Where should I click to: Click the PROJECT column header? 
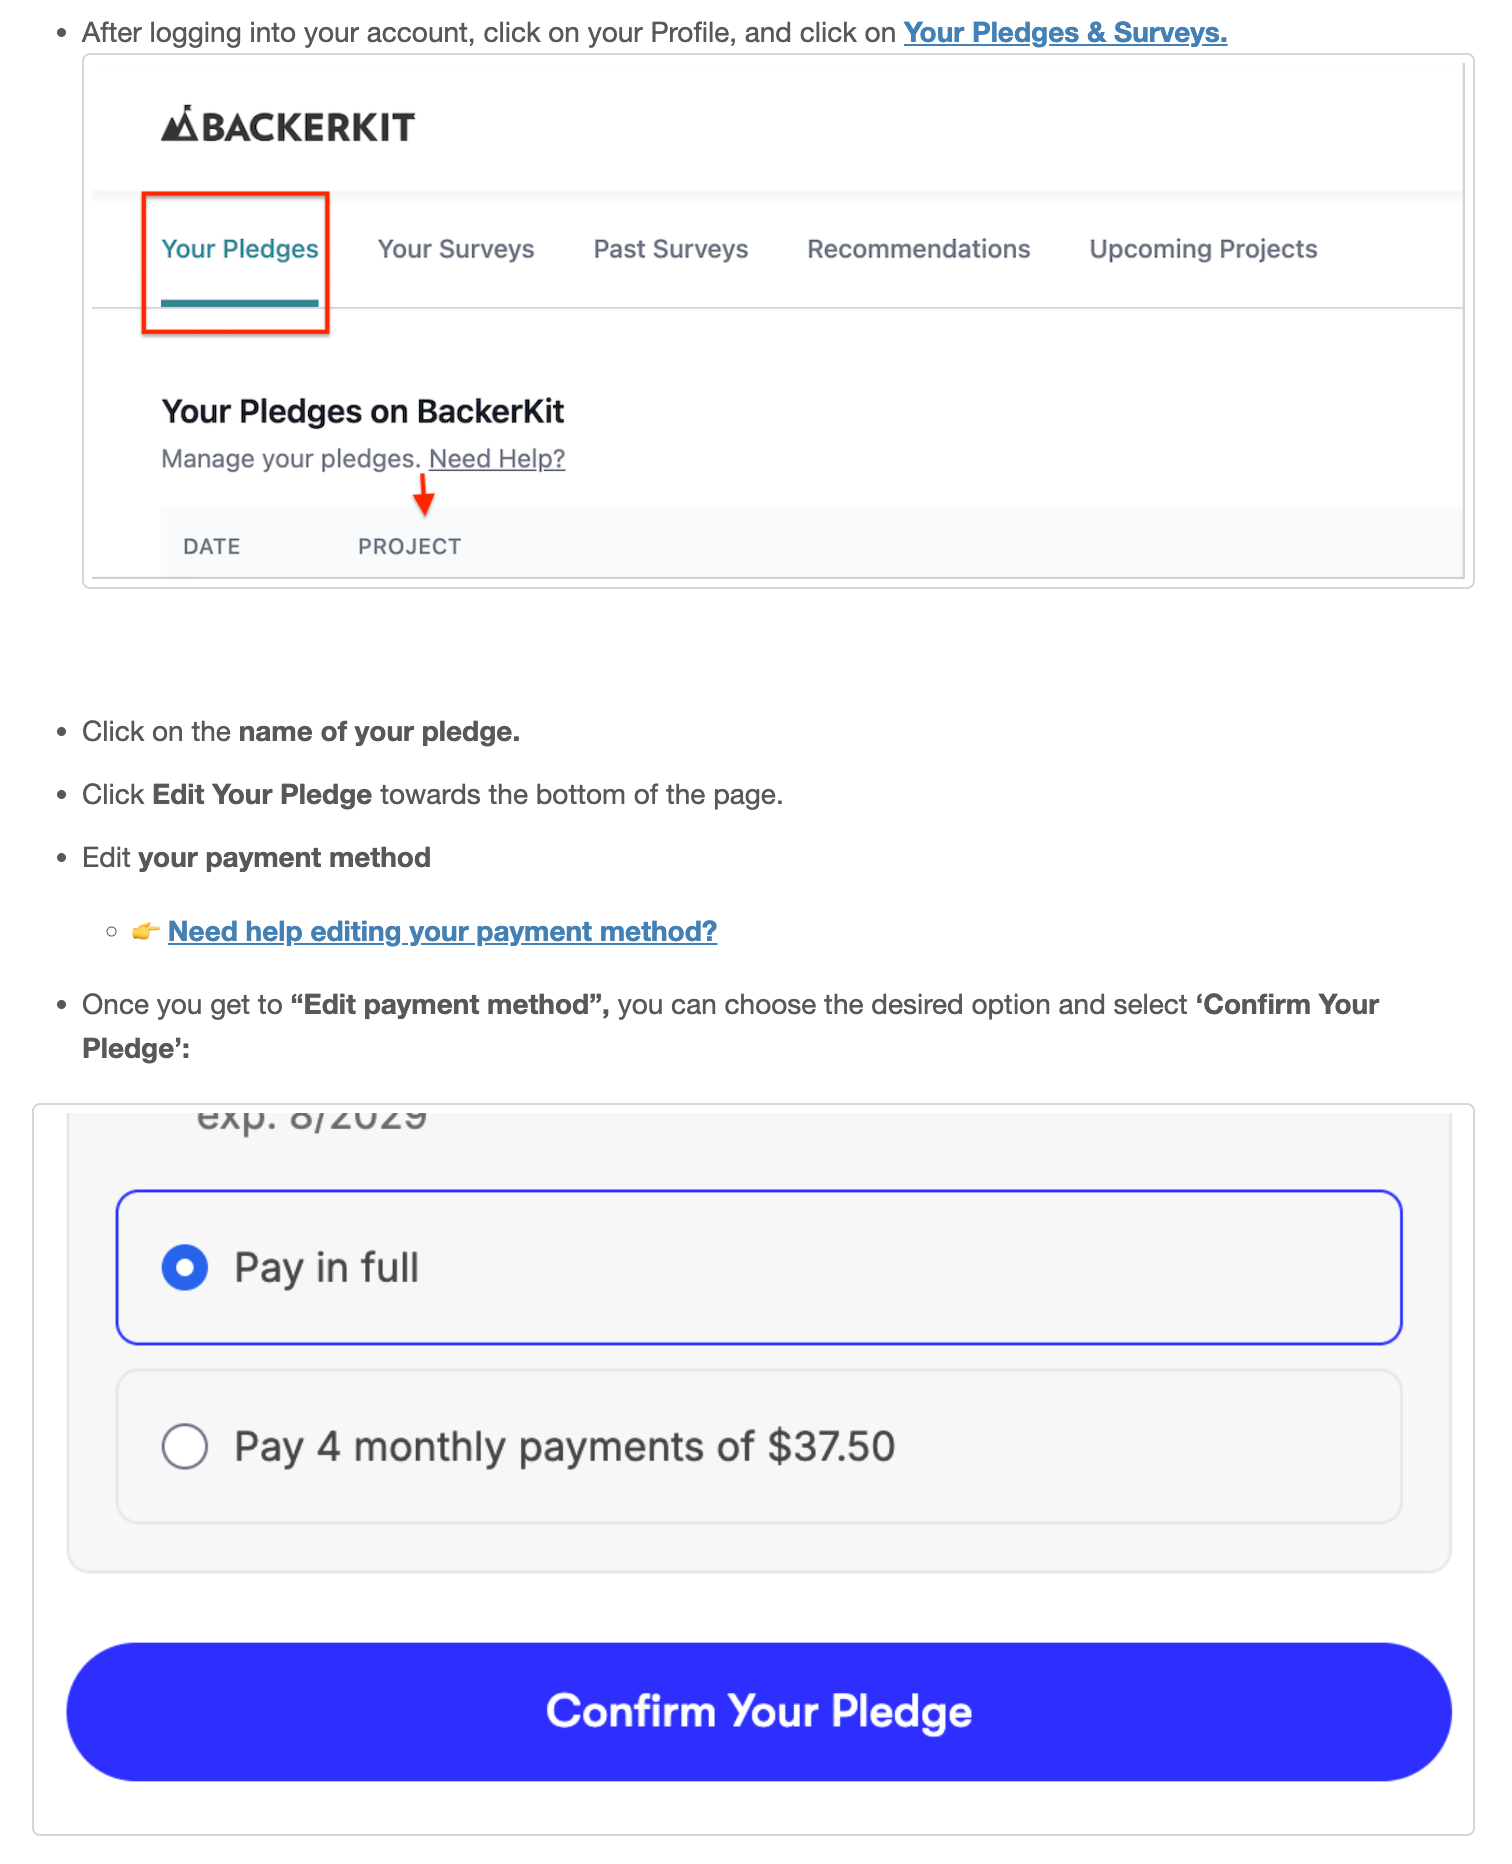pyautogui.click(x=410, y=547)
